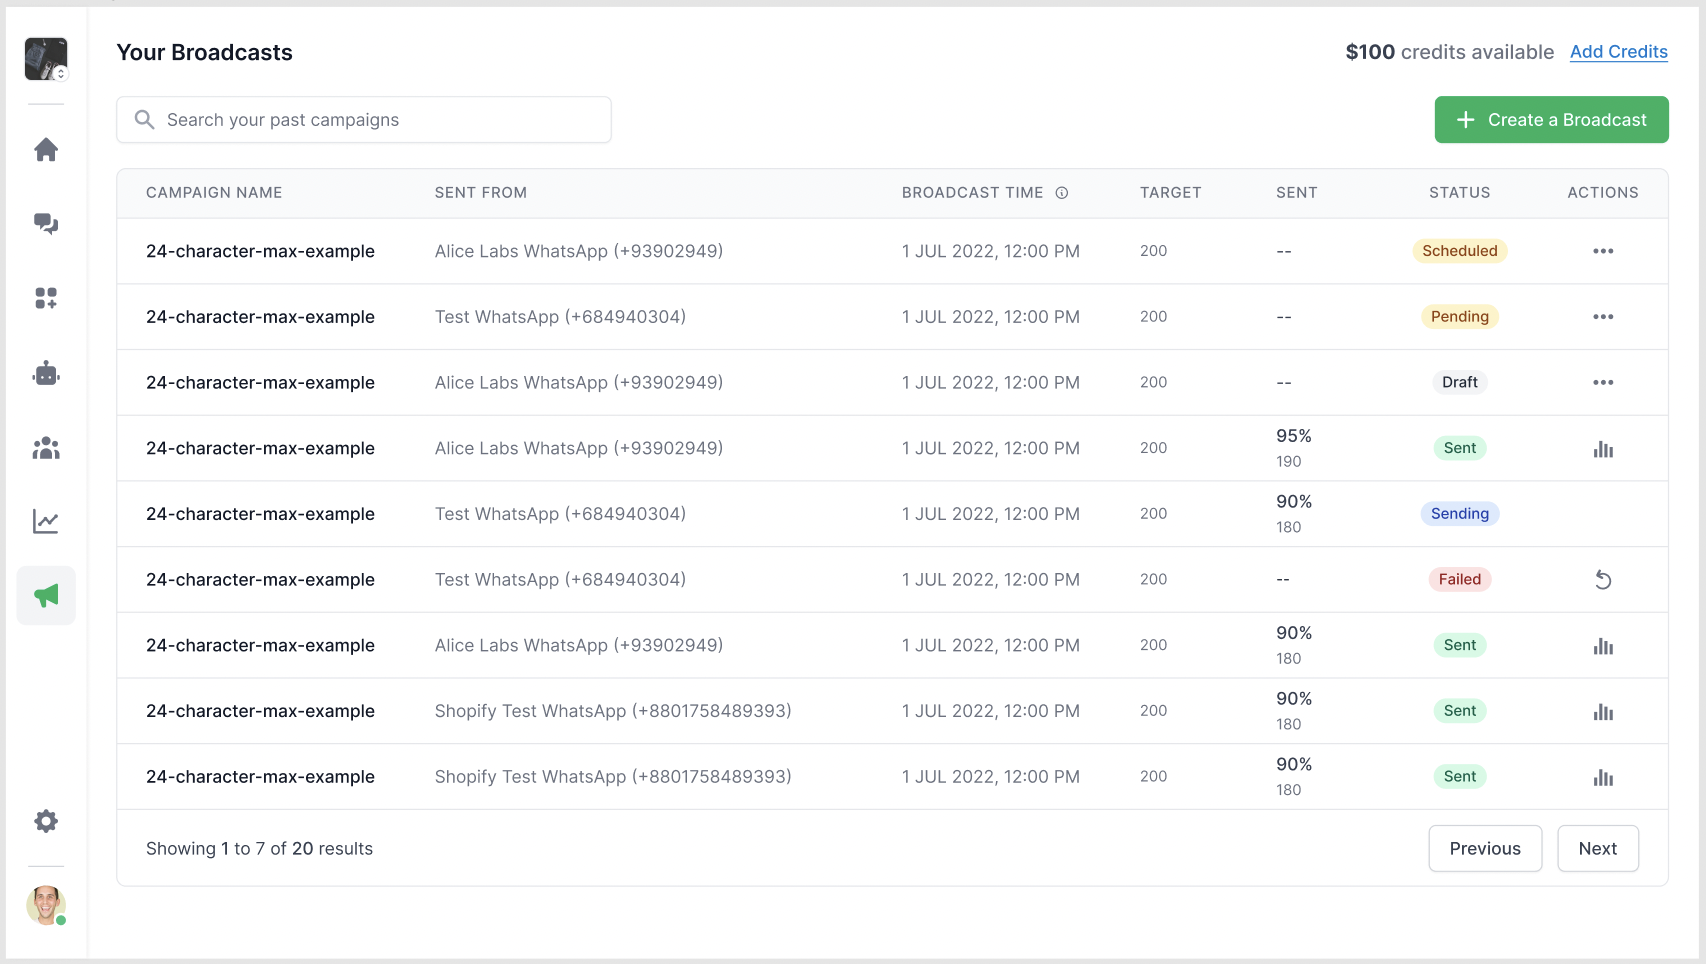
Task: Open the apps grid icon in sidebar
Action: click(46, 298)
